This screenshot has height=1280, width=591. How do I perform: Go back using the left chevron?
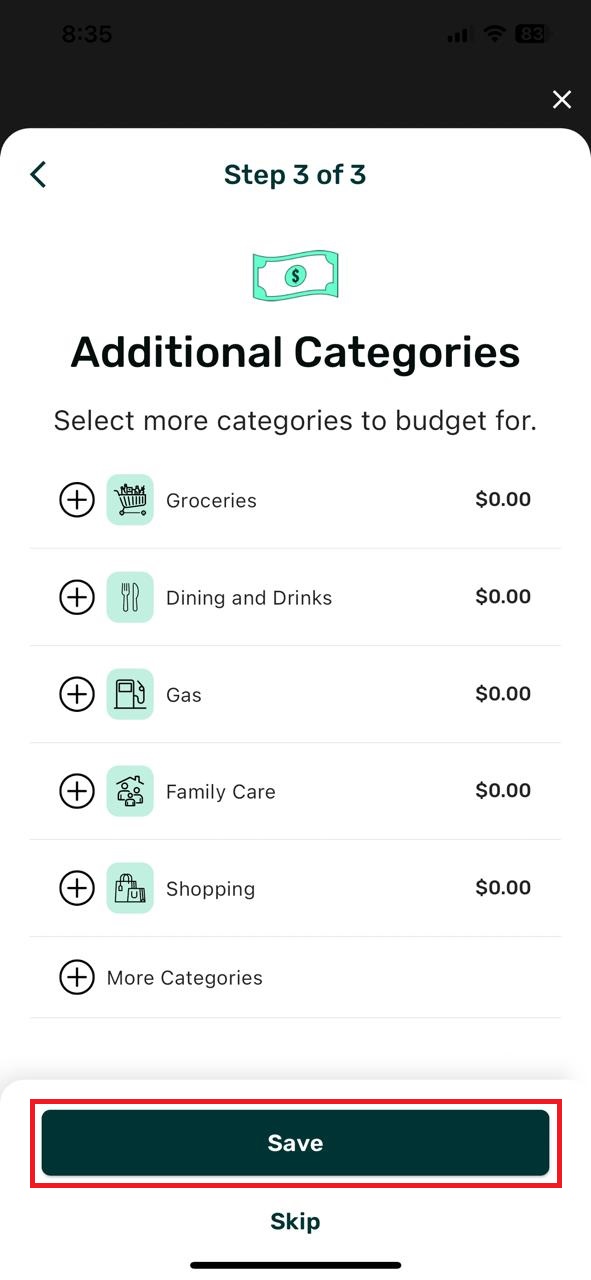[x=37, y=174]
